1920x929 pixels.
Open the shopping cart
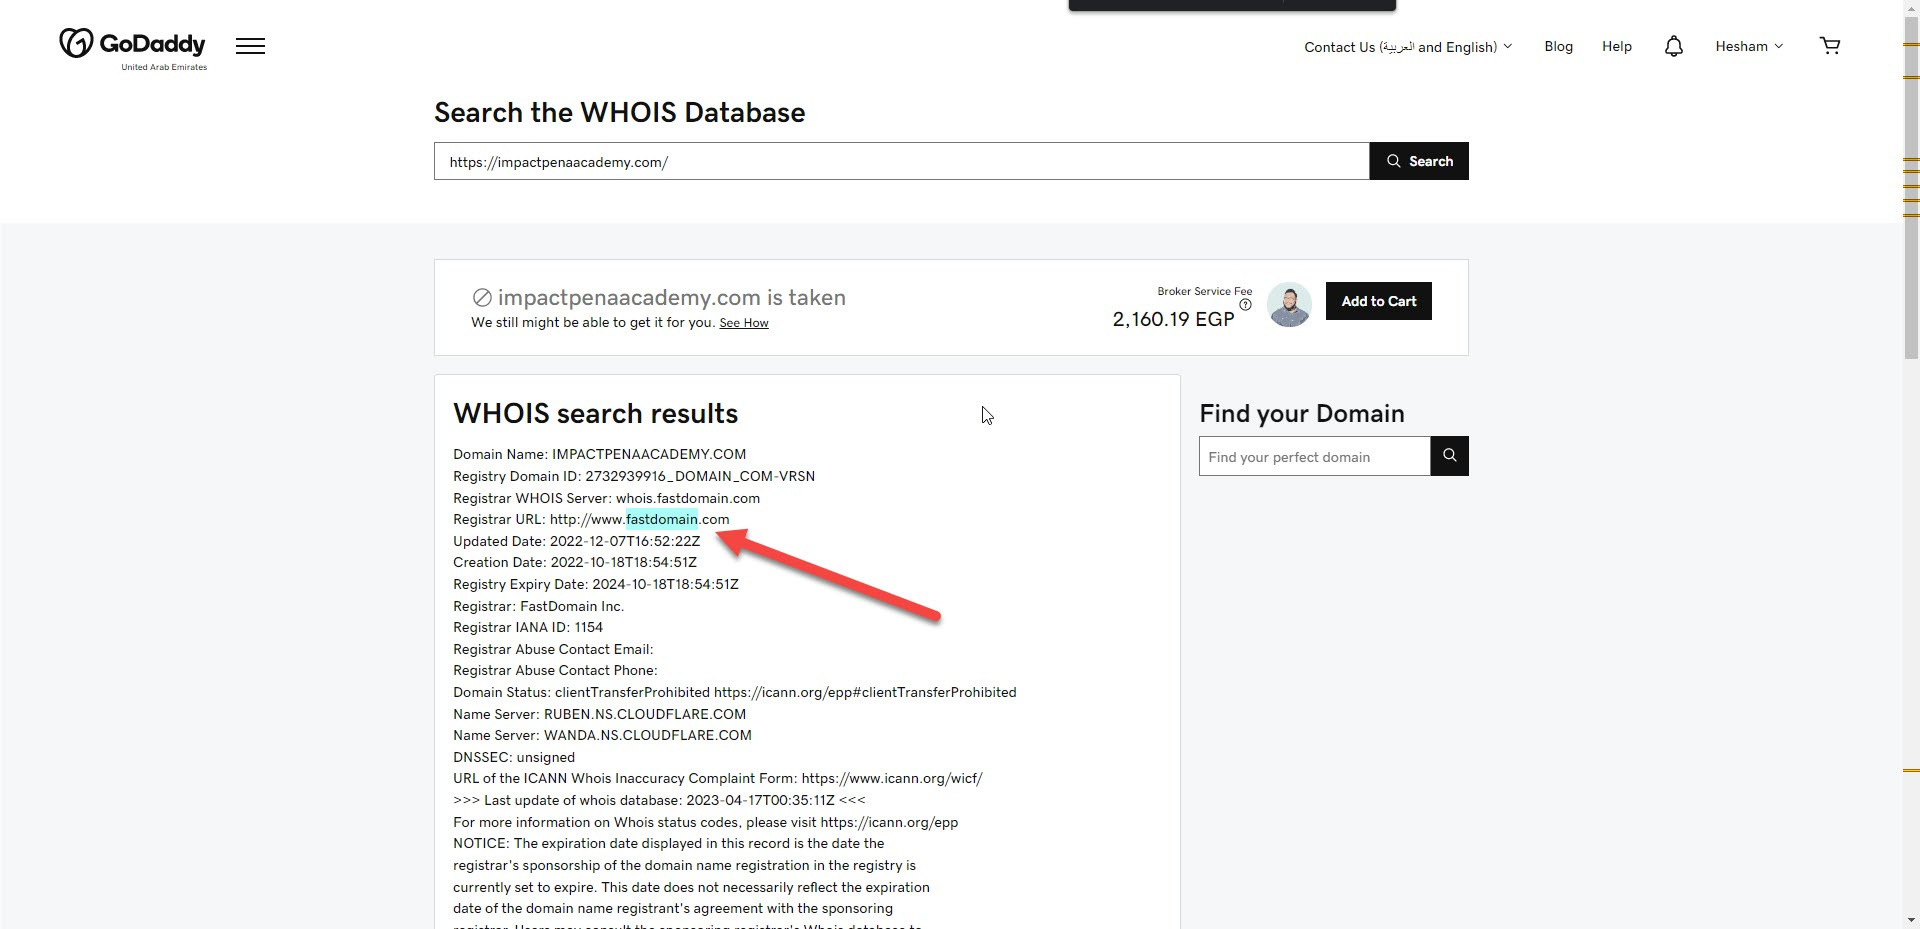pos(1829,46)
